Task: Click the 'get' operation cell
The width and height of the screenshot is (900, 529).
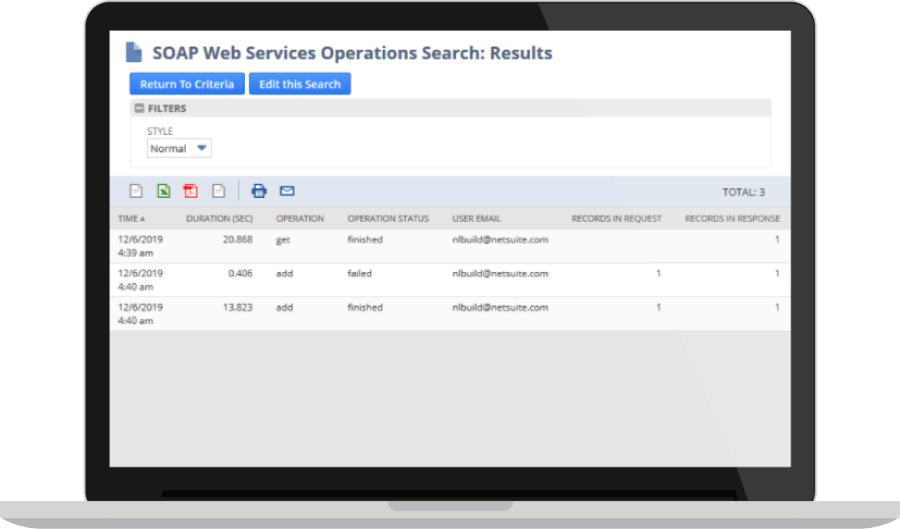Action: click(283, 240)
